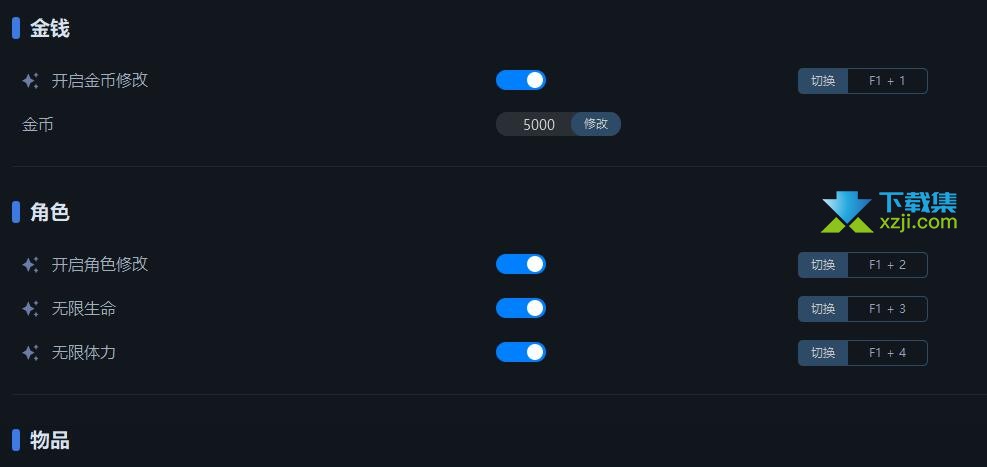987x467 pixels.
Task: Select the F1 + 4 hotkey field
Action: 888,353
